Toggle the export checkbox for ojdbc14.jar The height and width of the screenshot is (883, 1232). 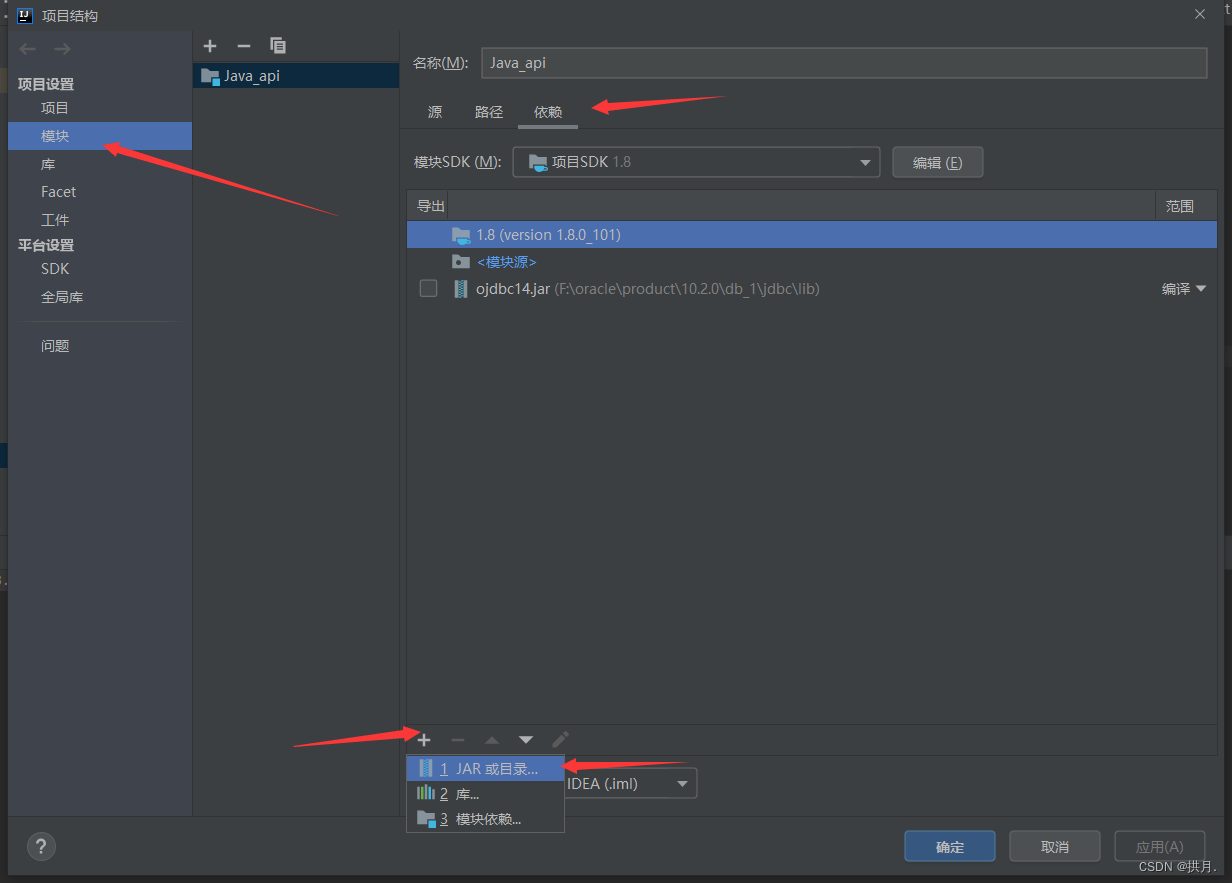[428, 288]
